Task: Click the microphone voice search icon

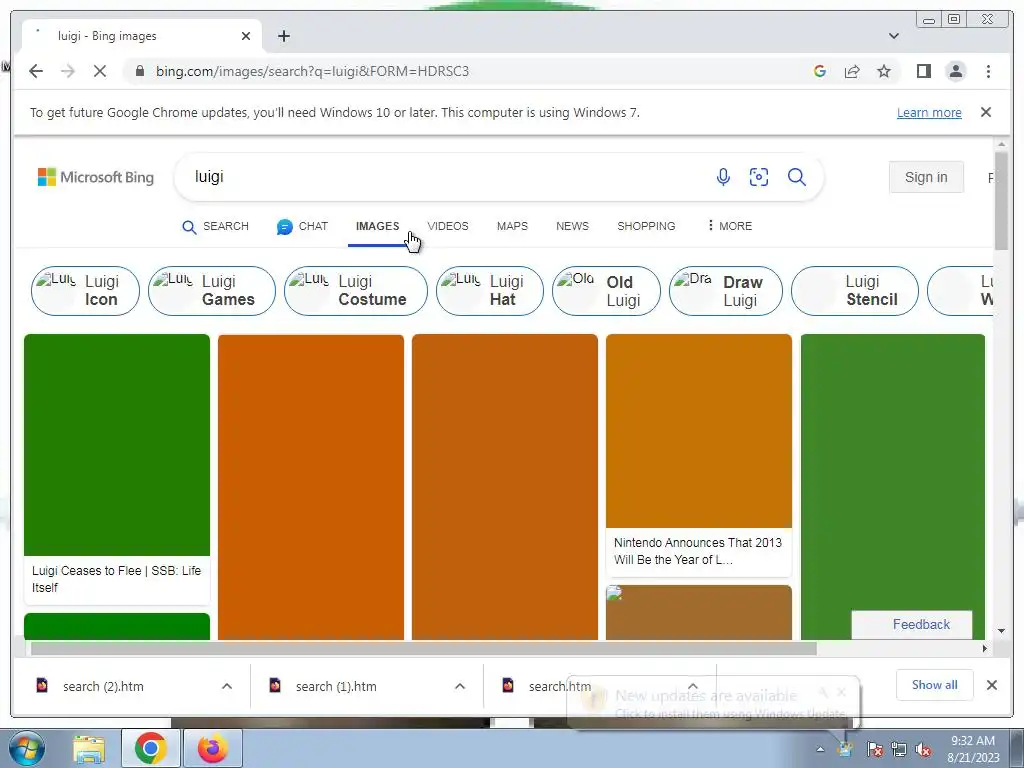Action: [x=723, y=177]
